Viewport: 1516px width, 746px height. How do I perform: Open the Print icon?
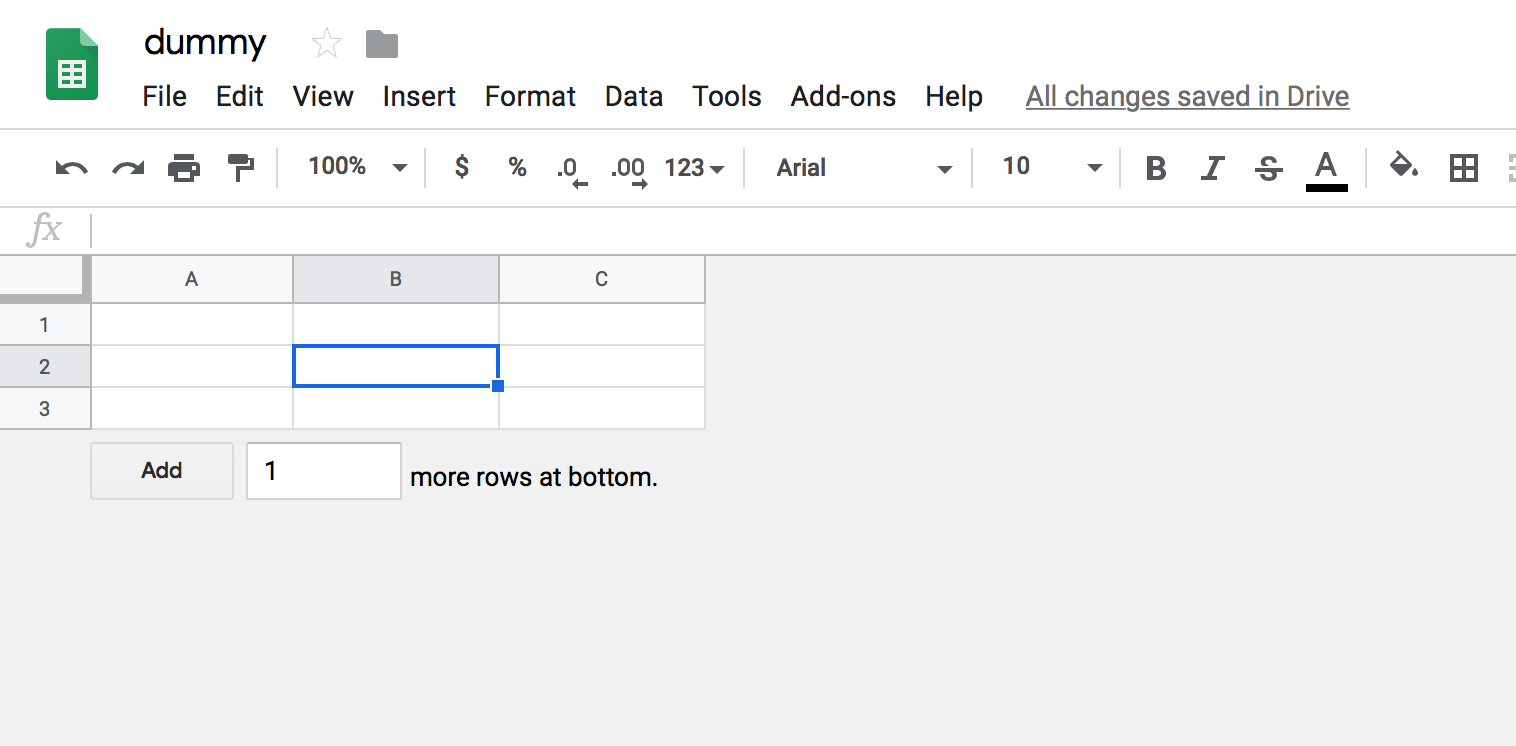click(184, 167)
